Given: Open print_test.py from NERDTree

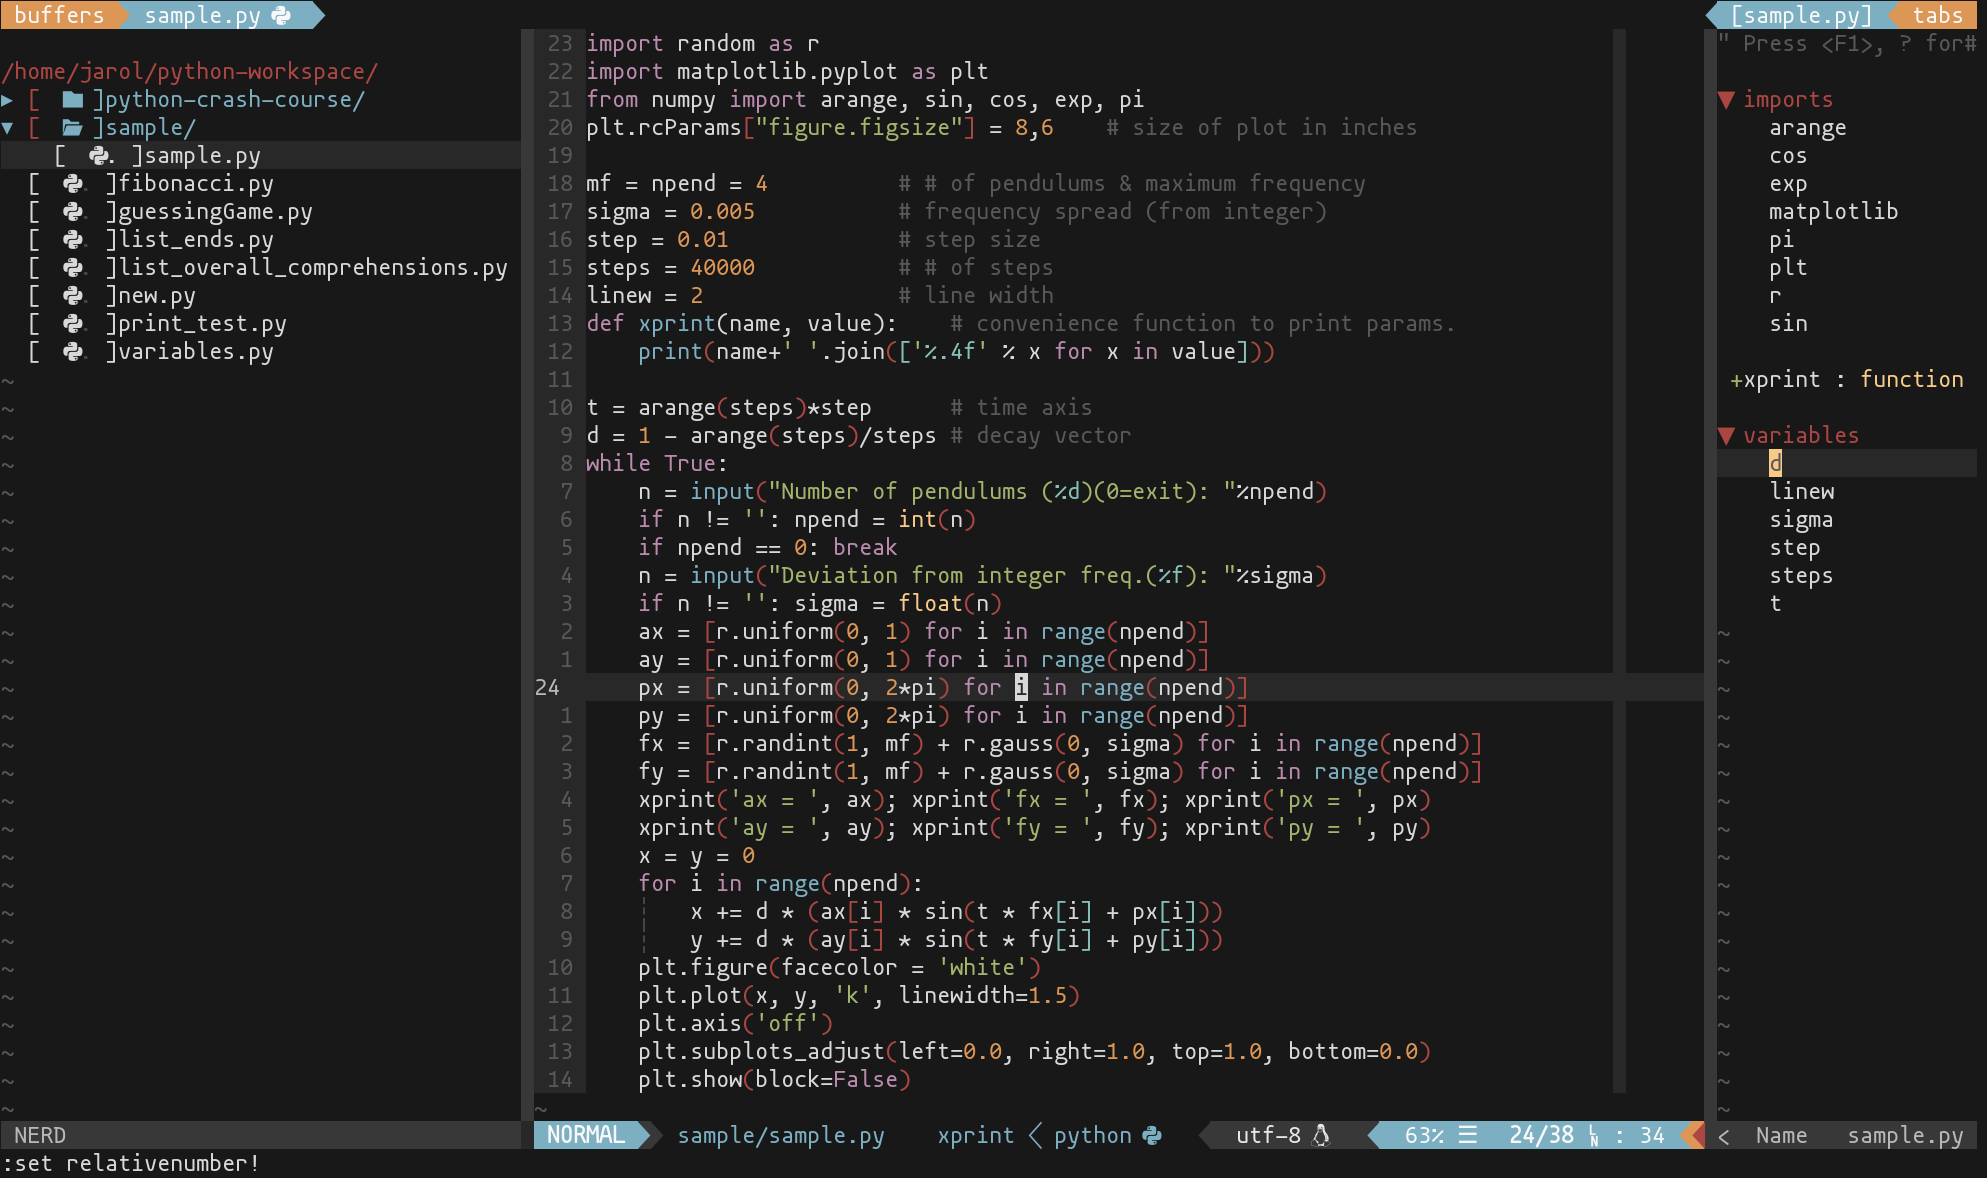Looking at the screenshot, I should coord(202,324).
